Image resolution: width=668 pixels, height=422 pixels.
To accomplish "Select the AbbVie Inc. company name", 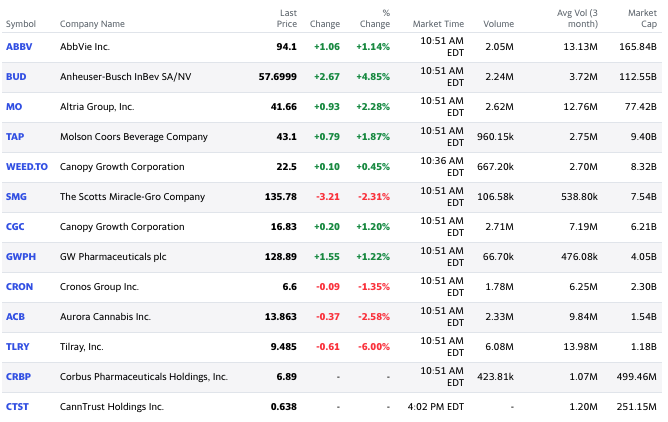I will (85, 47).
